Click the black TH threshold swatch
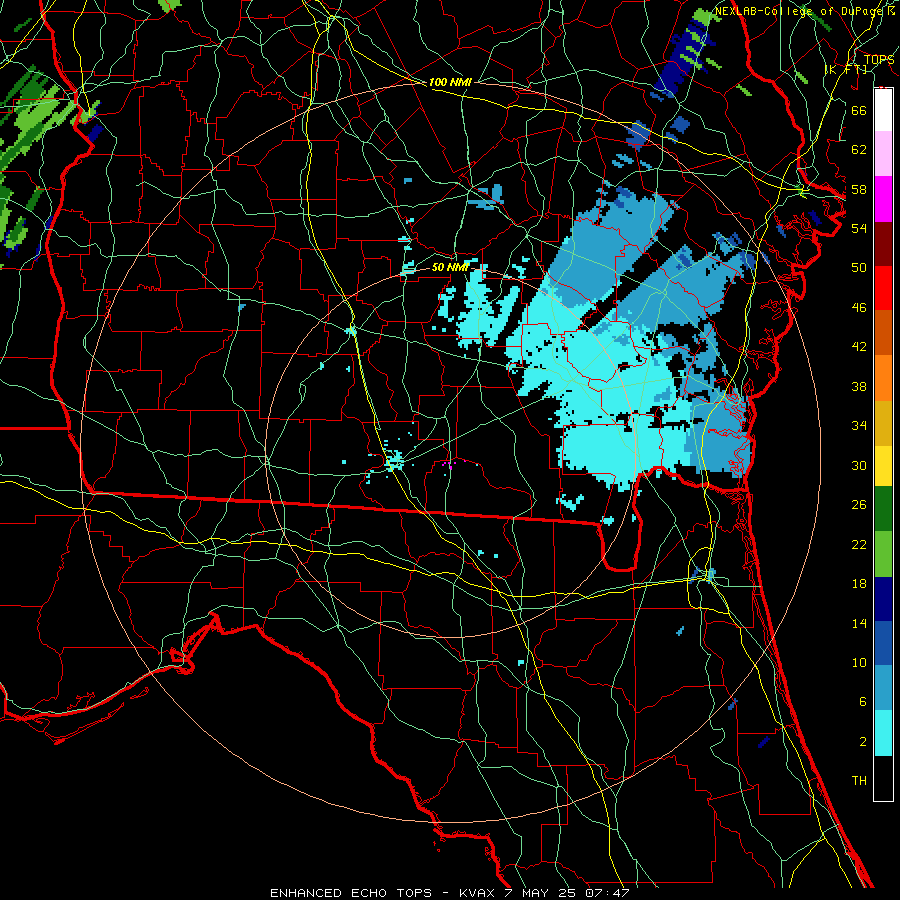The width and height of the screenshot is (900, 900). click(x=883, y=778)
